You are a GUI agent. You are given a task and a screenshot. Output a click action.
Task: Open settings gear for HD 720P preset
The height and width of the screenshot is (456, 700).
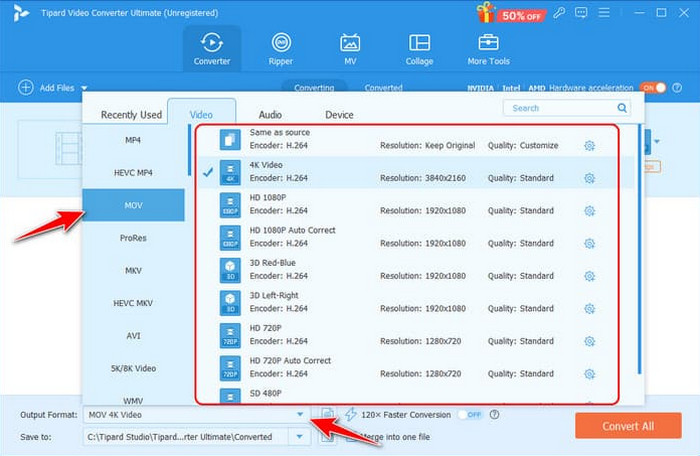[590, 341]
